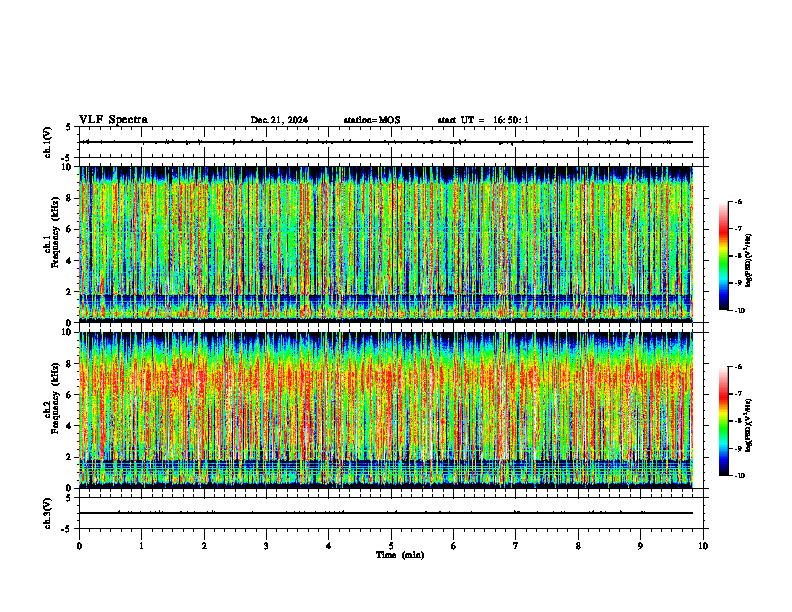The image size is (792, 612).
Task: Click the -10 tick of ch.2 colorbar
Action: point(739,476)
